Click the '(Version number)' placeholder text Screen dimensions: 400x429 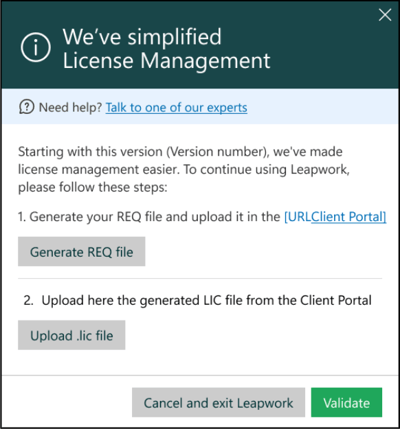coord(218,152)
